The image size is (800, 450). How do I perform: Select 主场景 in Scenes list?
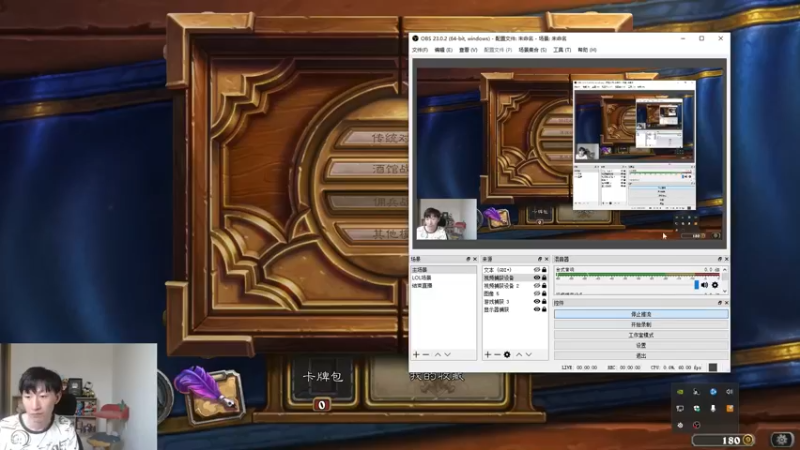point(443,270)
